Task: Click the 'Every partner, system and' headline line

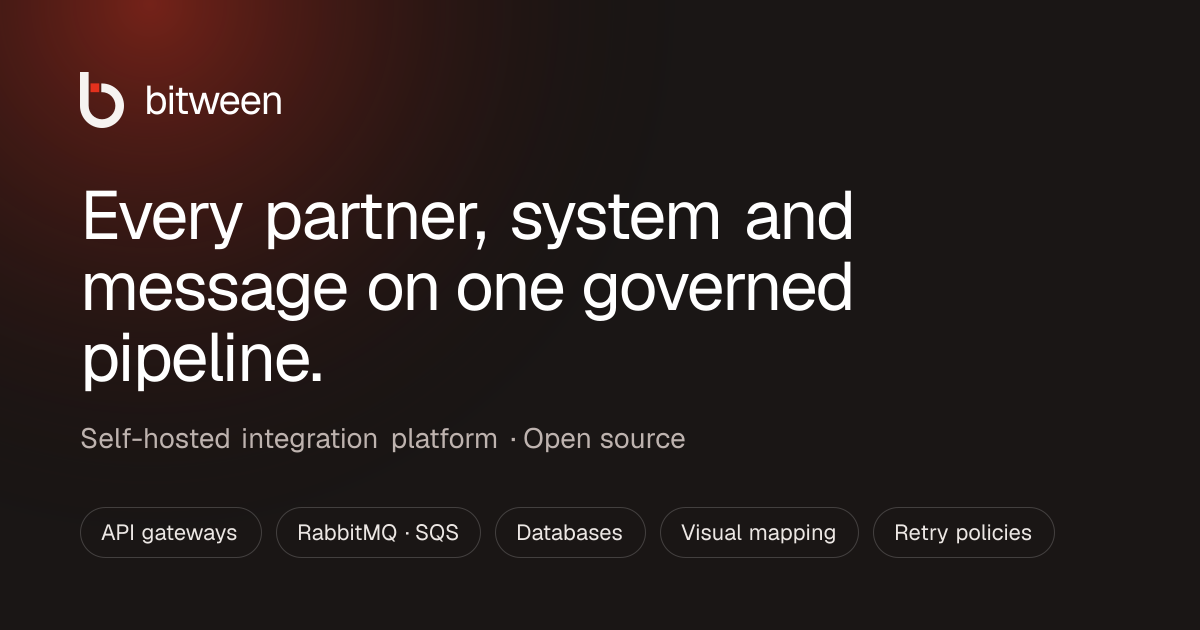Action: [468, 218]
